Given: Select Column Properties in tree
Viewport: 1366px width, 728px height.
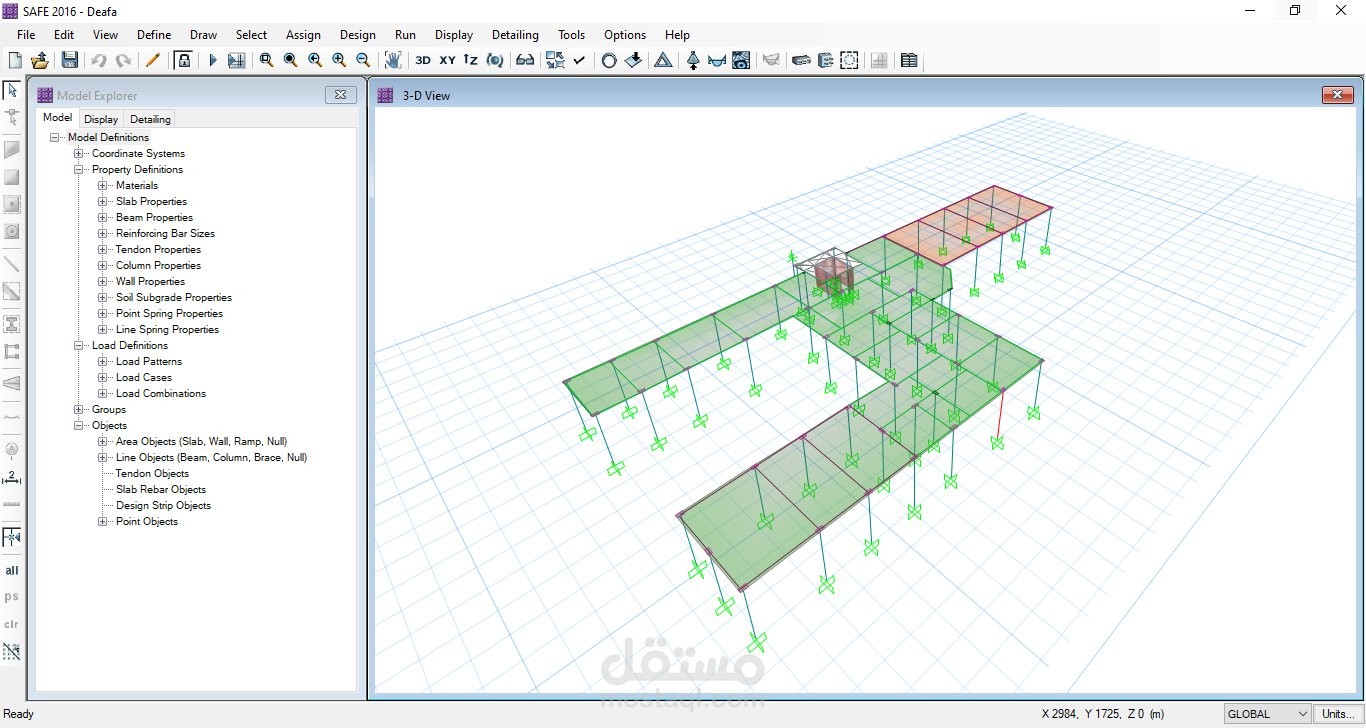Looking at the screenshot, I should (158, 265).
